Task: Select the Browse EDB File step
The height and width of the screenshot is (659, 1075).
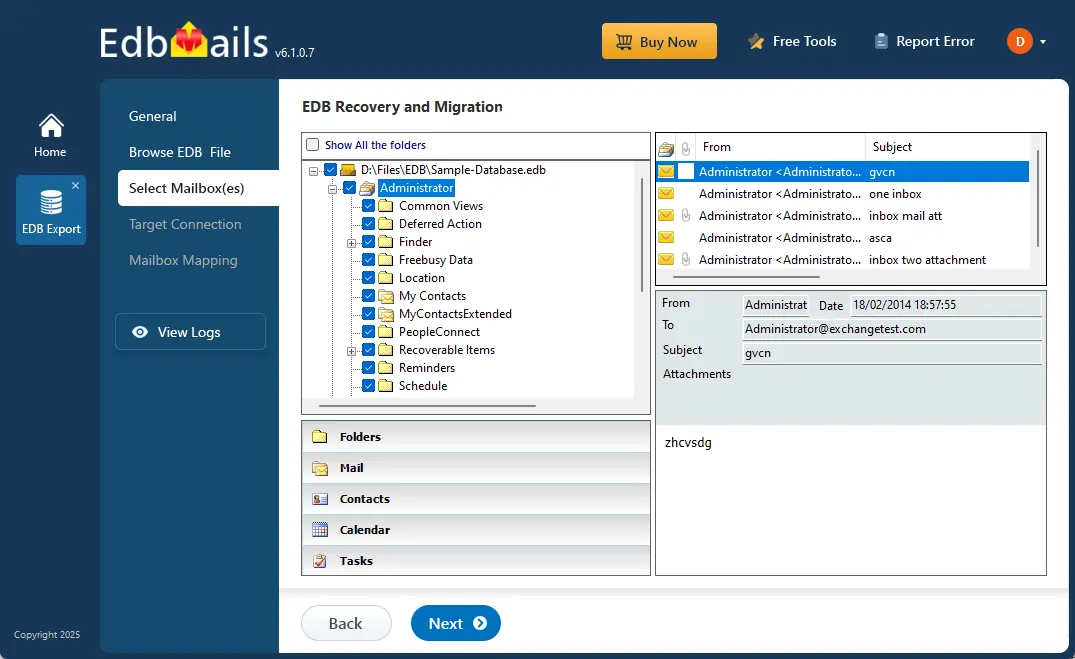Action: click(180, 152)
